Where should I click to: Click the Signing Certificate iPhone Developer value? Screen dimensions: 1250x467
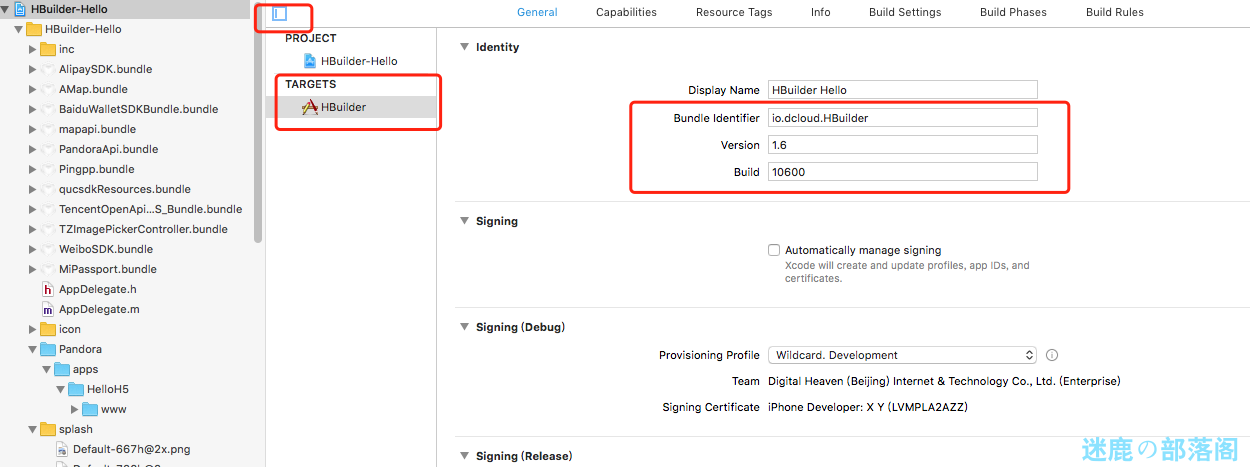pyautogui.click(x=867, y=407)
